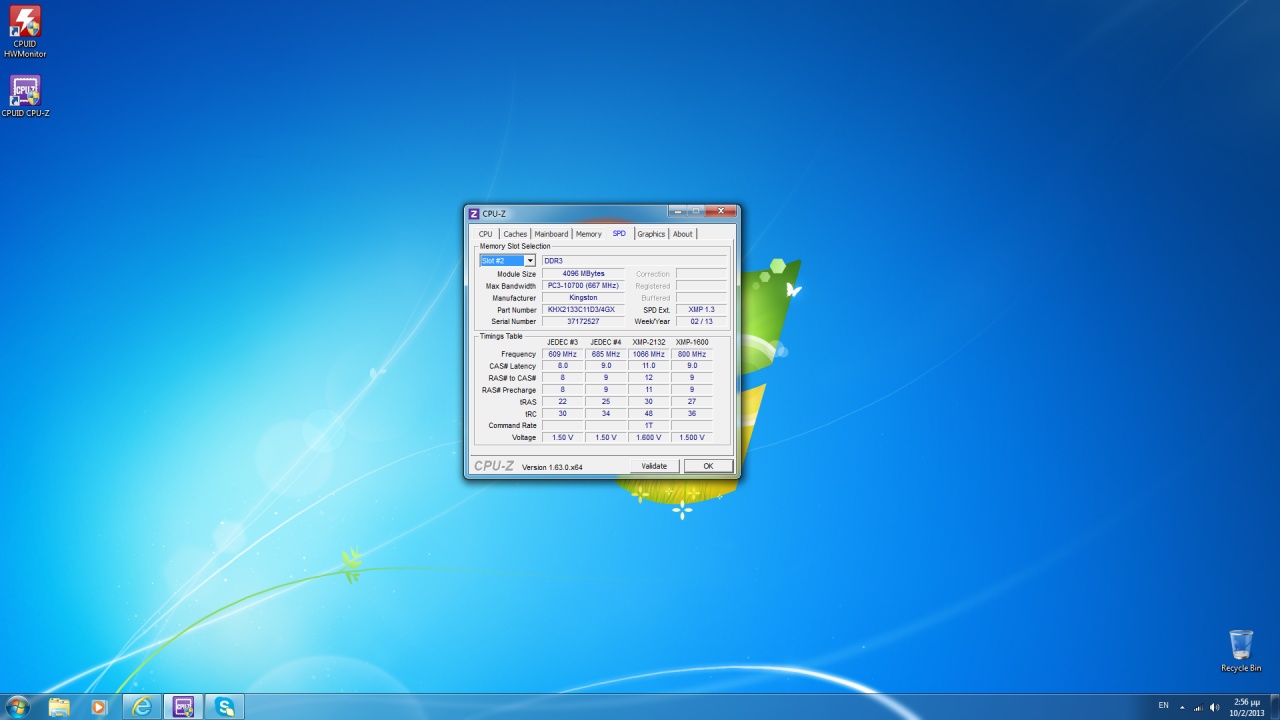The height and width of the screenshot is (720, 1280).
Task: Click the 4096 MBytes module size value
Action: [583, 274]
